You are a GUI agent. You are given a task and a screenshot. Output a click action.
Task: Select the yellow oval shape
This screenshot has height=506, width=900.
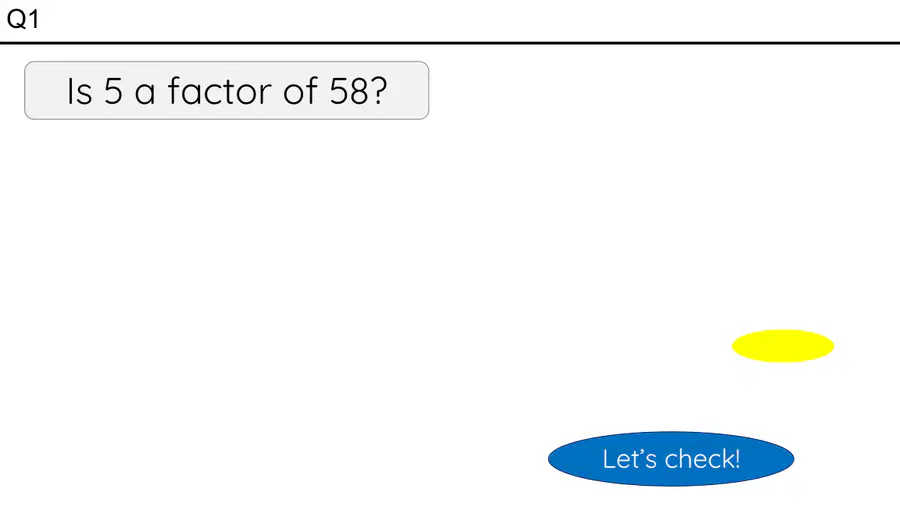tap(783, 346)
